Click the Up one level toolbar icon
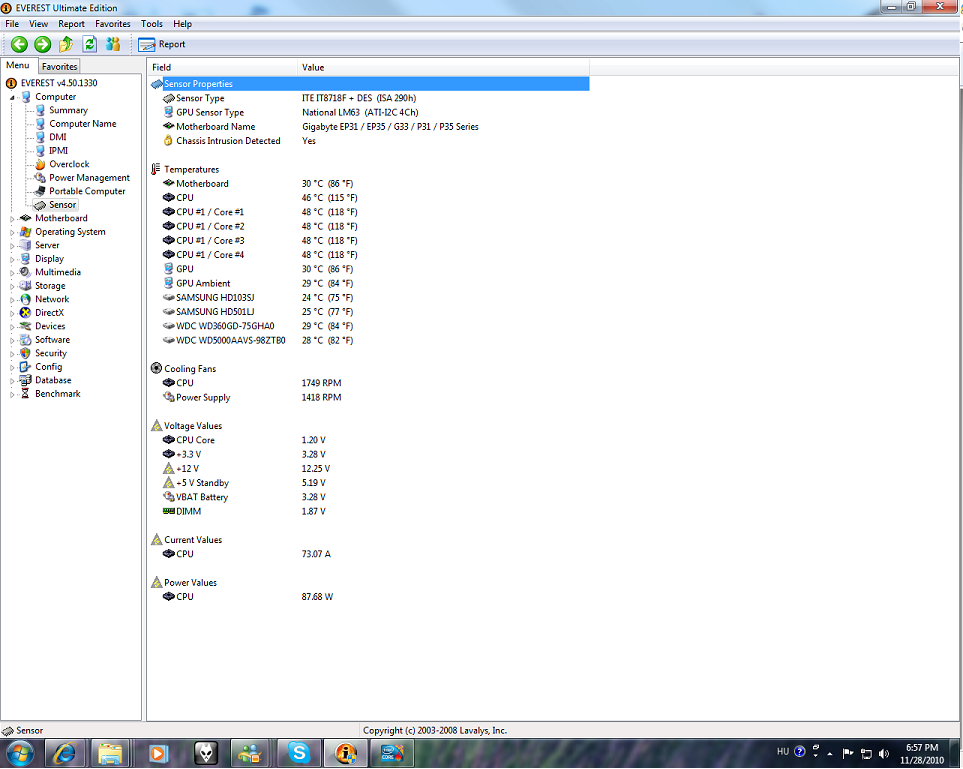Viewport: 963px width, 769px height. point(66,44)
